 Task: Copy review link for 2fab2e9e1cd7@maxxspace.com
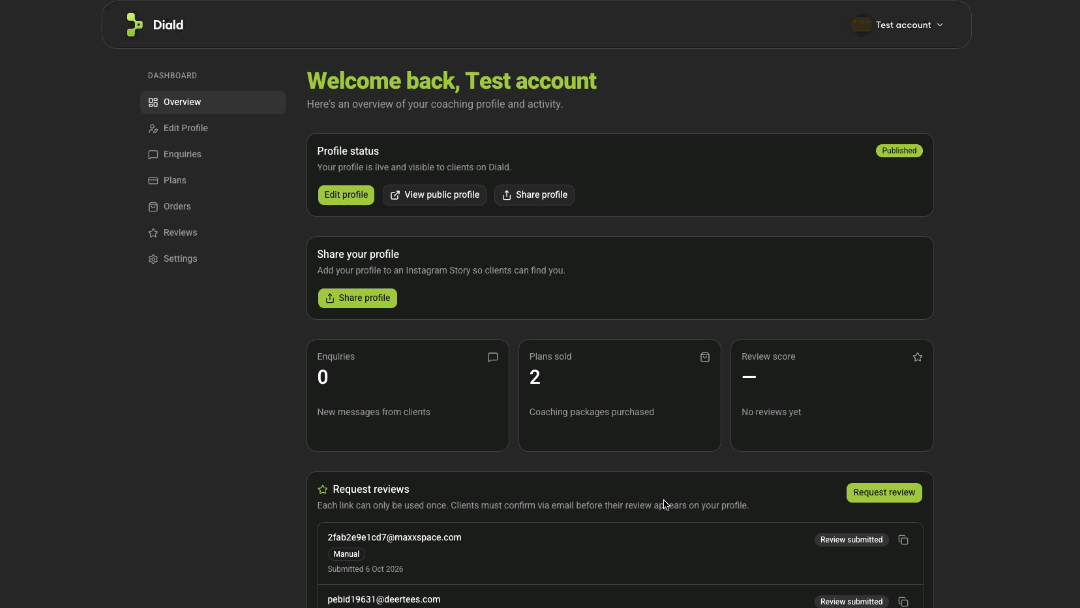903,540
